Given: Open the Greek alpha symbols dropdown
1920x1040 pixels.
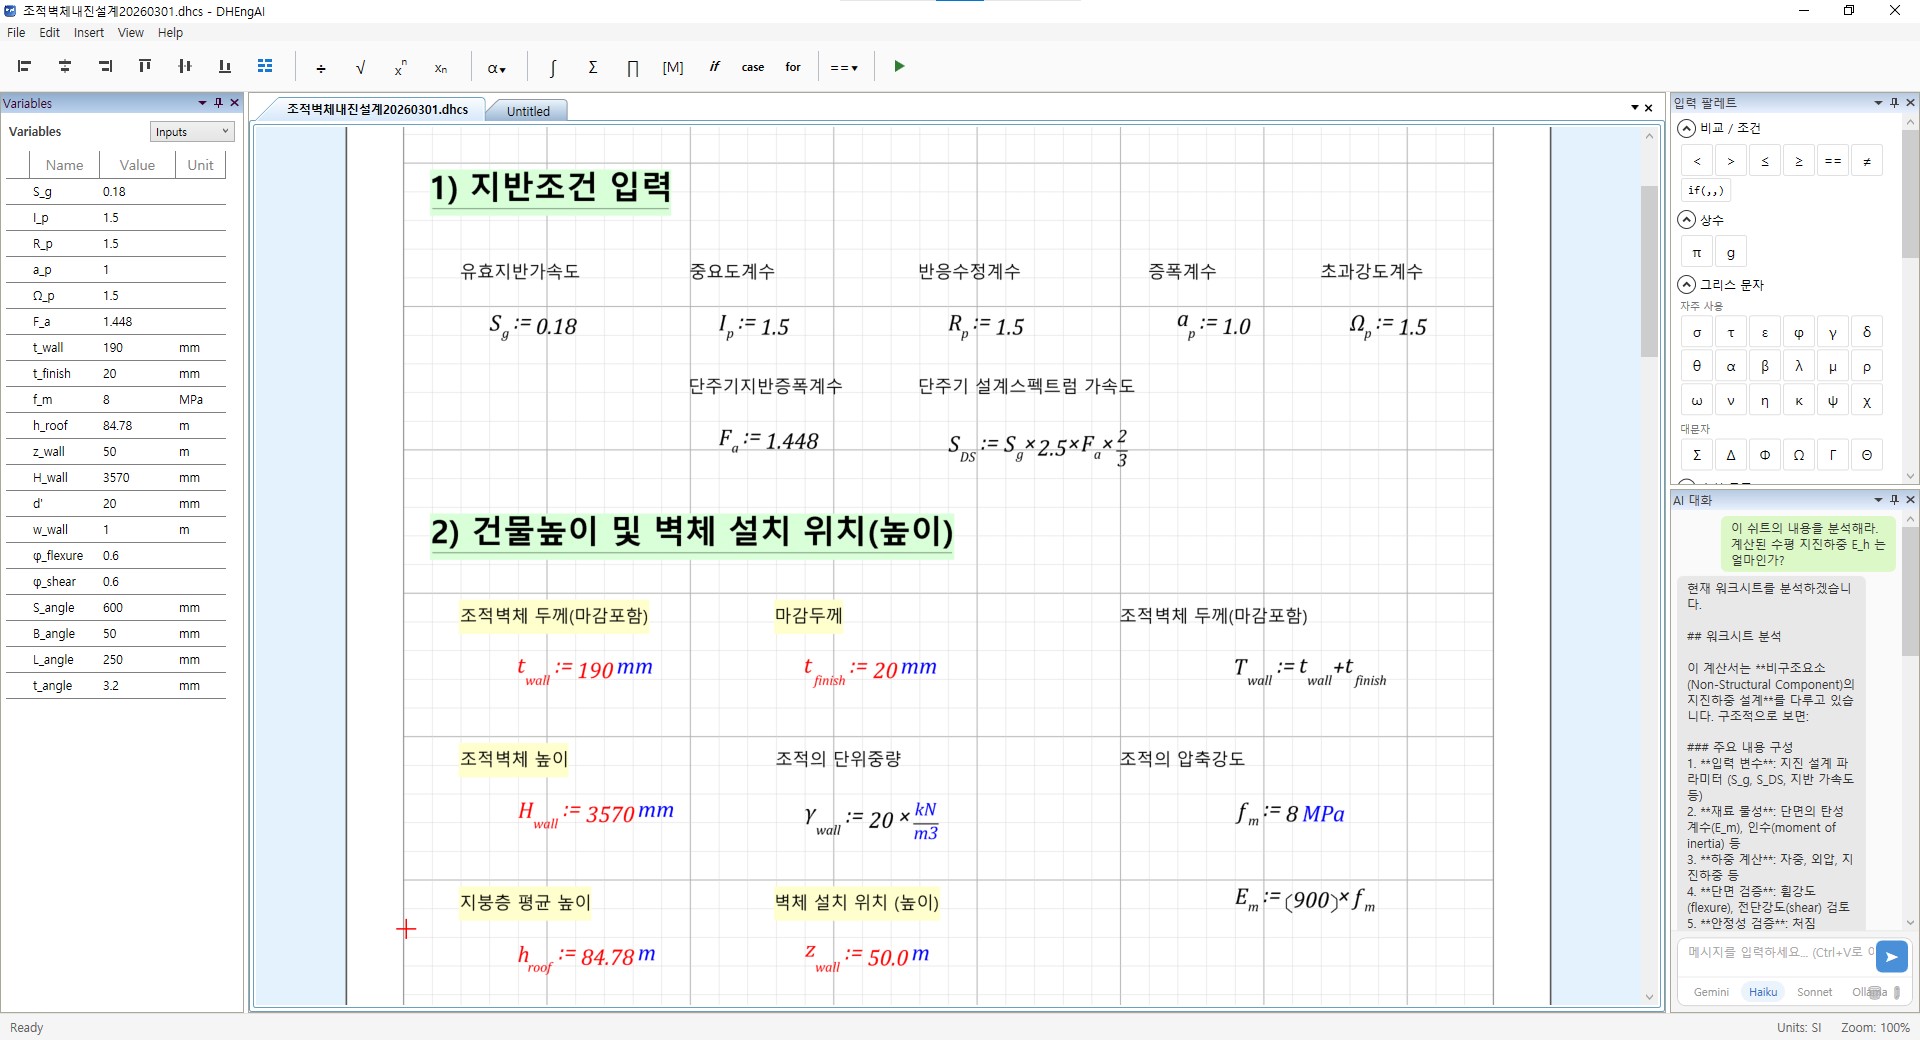Looking at the screenshot, I should click(x=496, y=68).
